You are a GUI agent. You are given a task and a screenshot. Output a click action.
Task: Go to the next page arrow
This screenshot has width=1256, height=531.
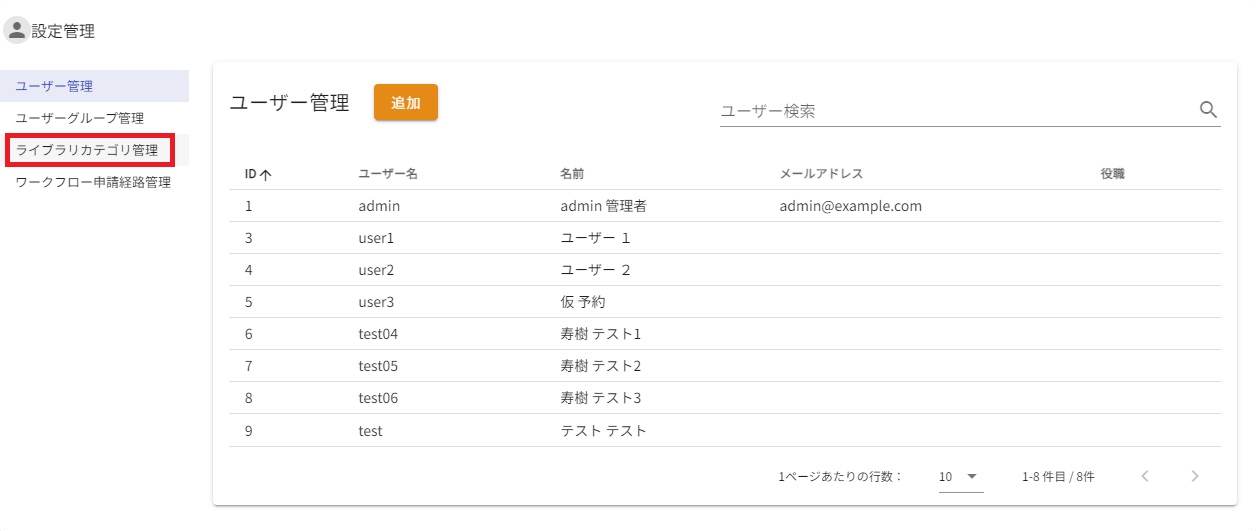click(1195, 477)
